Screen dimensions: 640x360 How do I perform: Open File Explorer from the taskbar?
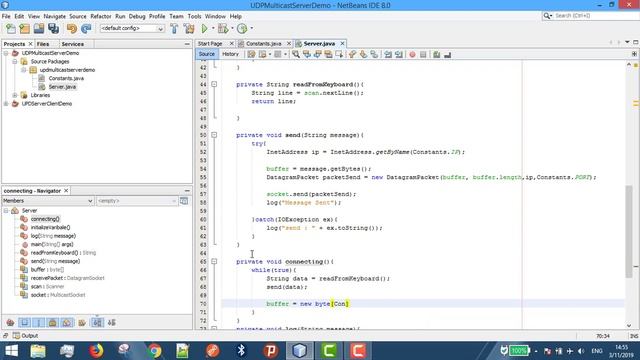tap(38, 351)
